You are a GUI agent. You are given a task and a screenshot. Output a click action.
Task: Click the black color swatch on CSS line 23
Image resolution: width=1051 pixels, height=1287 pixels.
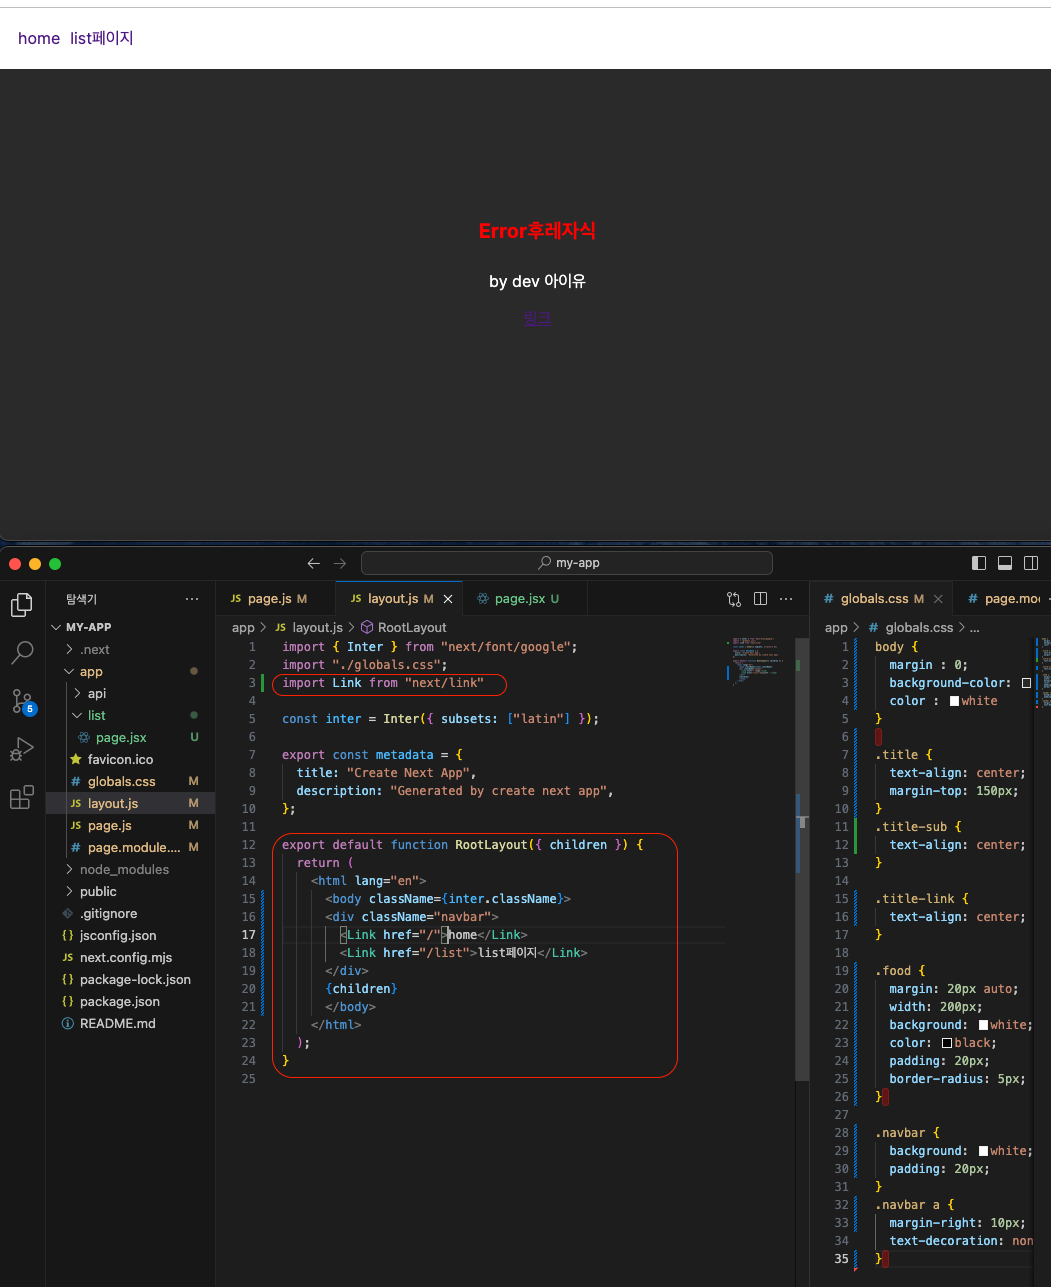tap(947, 1043)
